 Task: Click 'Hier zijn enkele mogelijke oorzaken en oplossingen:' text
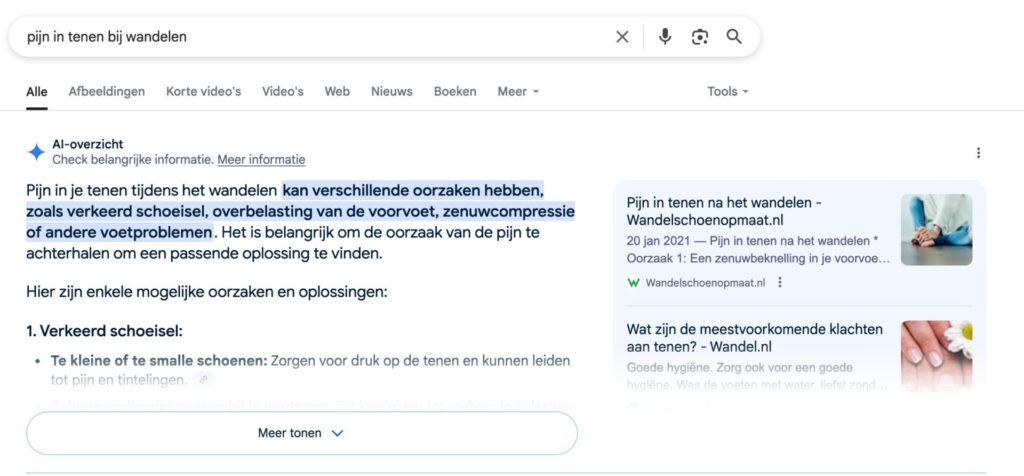[x=207, y=292]
